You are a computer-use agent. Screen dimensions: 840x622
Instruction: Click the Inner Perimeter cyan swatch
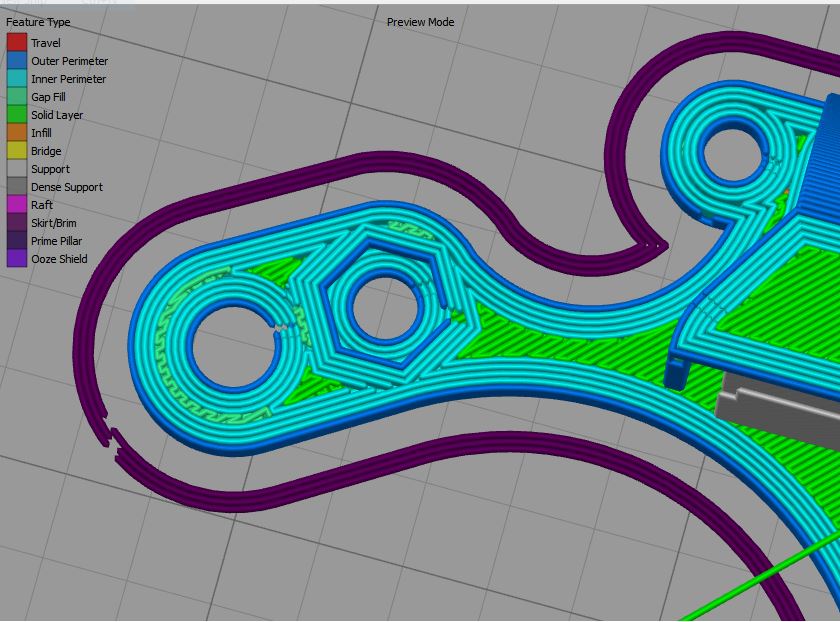click(x=16, y=79)
